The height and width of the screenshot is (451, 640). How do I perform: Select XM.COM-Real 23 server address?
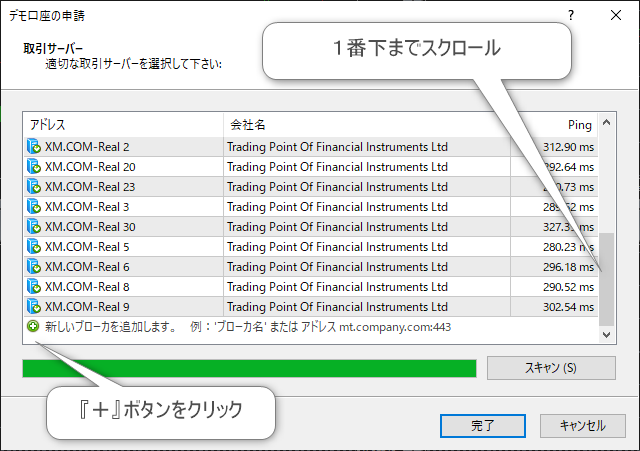[90, 187]
